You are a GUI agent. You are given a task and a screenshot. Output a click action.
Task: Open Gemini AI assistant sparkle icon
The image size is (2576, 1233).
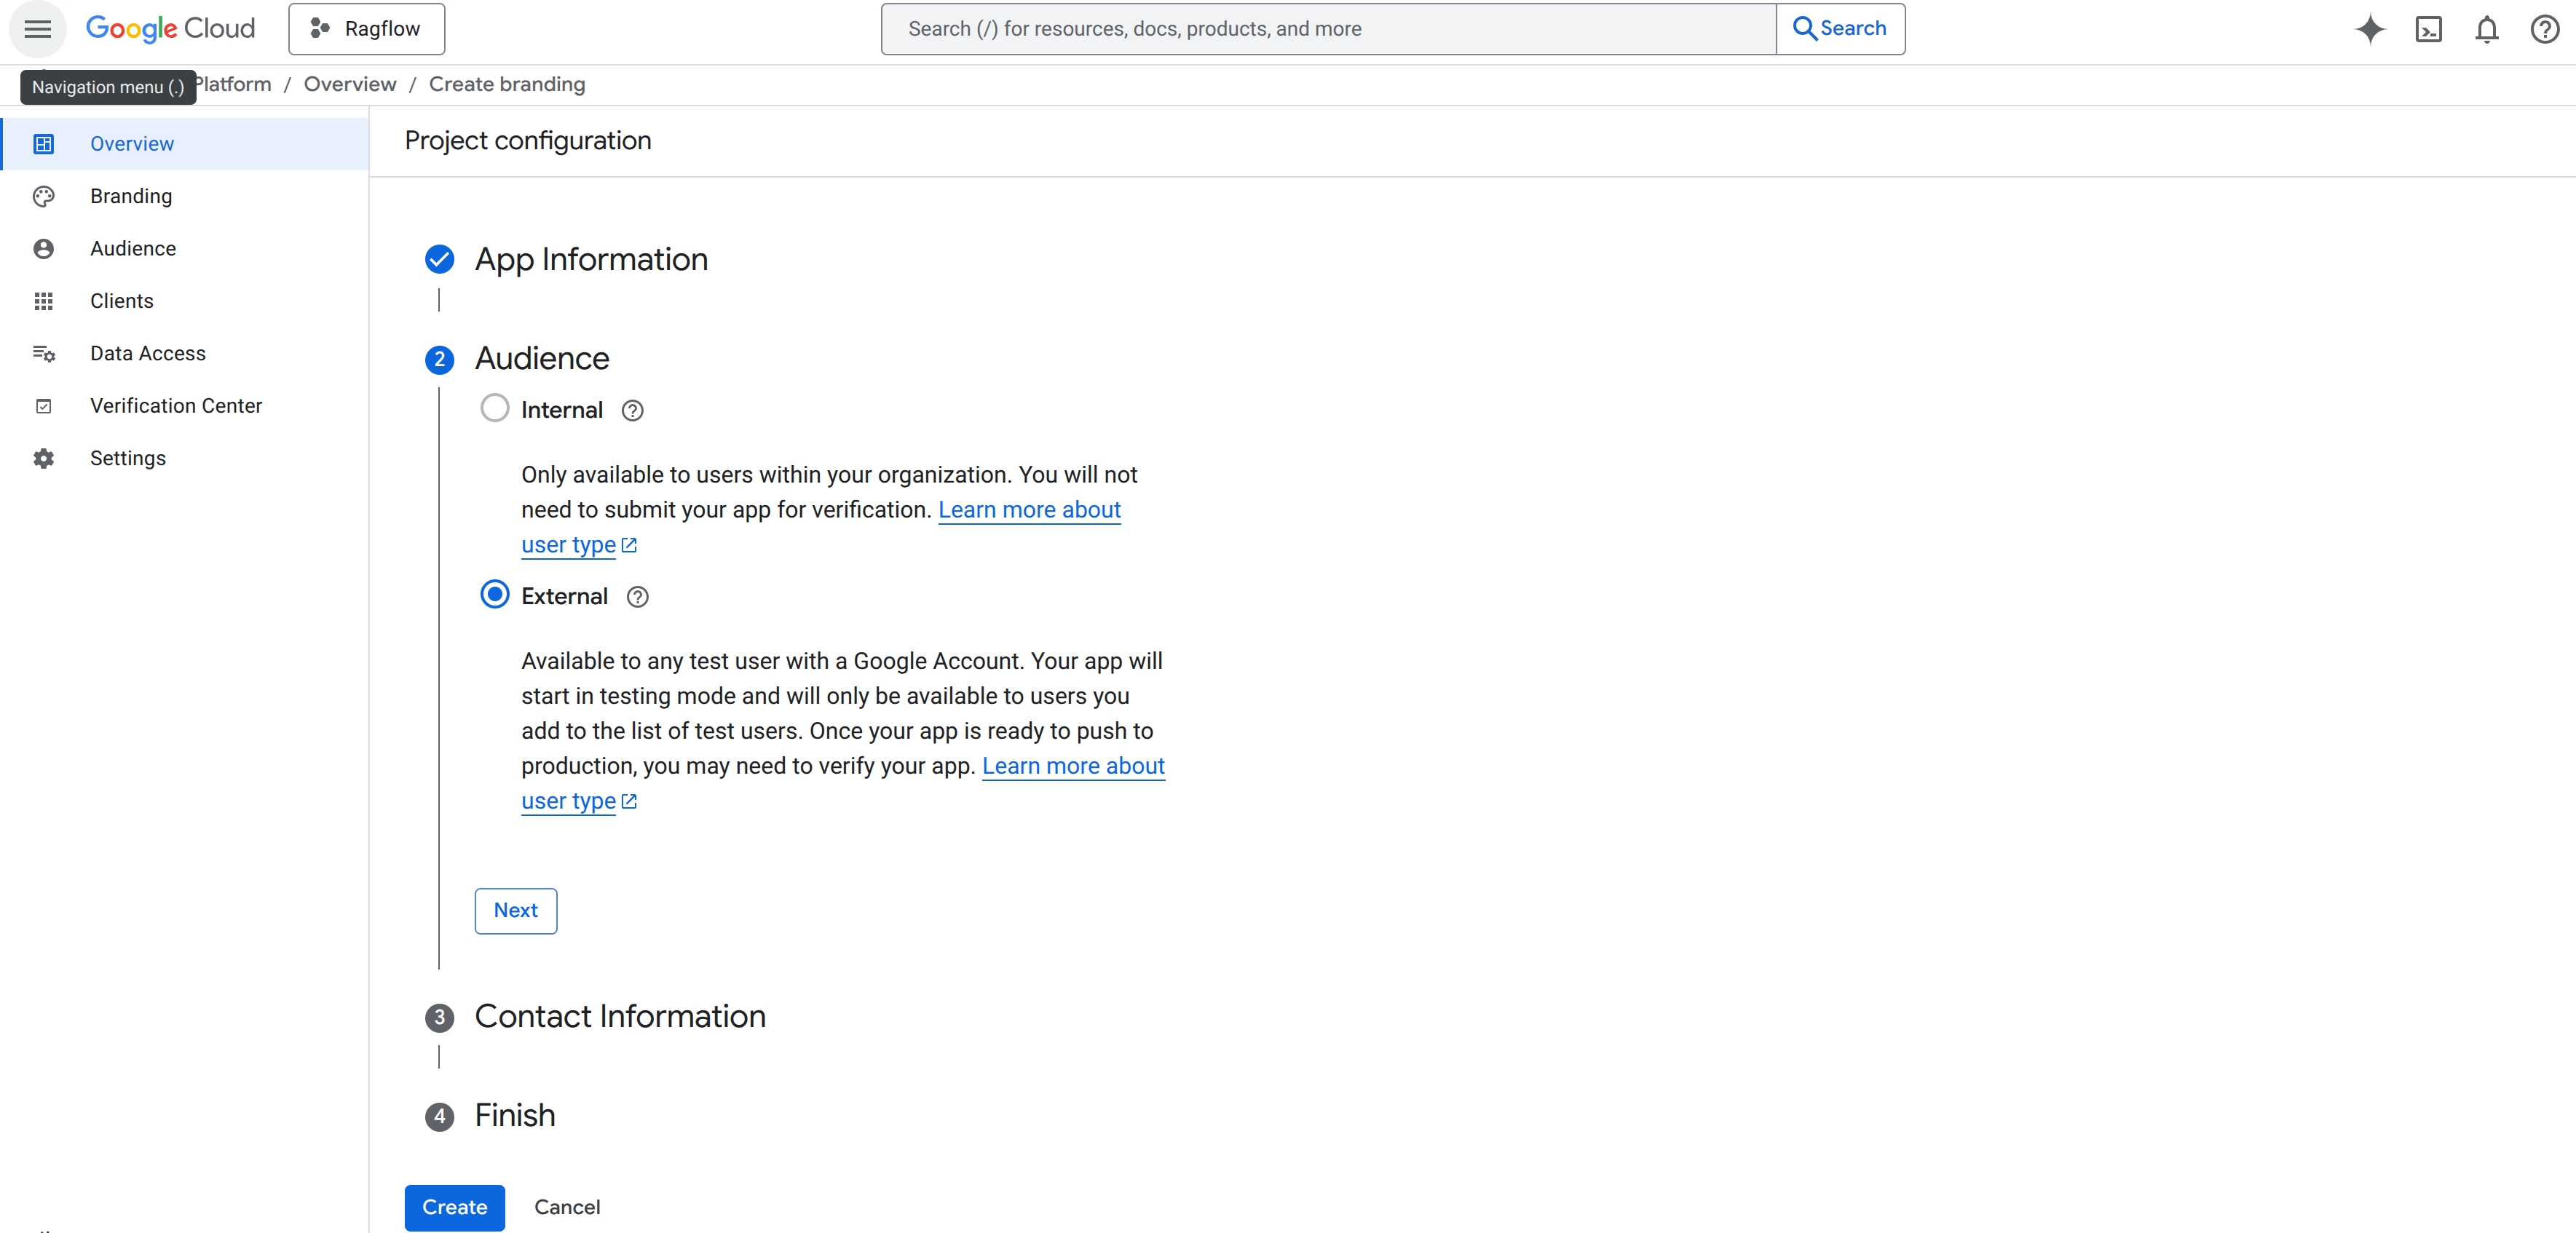pos(2370,29)
